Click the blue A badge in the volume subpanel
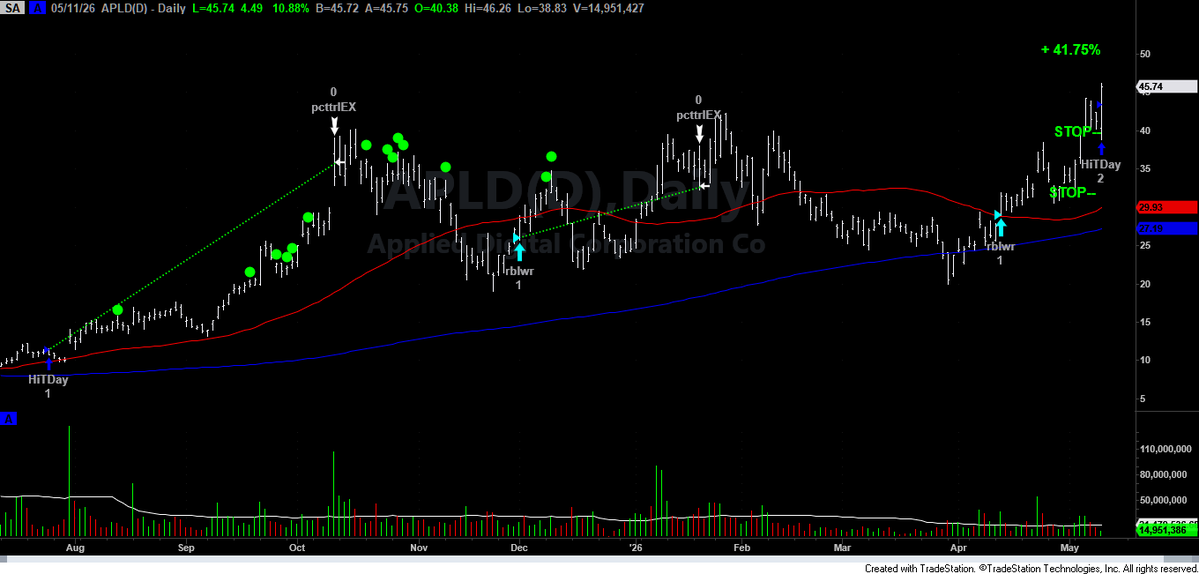1199x574 pixels. 9,419
